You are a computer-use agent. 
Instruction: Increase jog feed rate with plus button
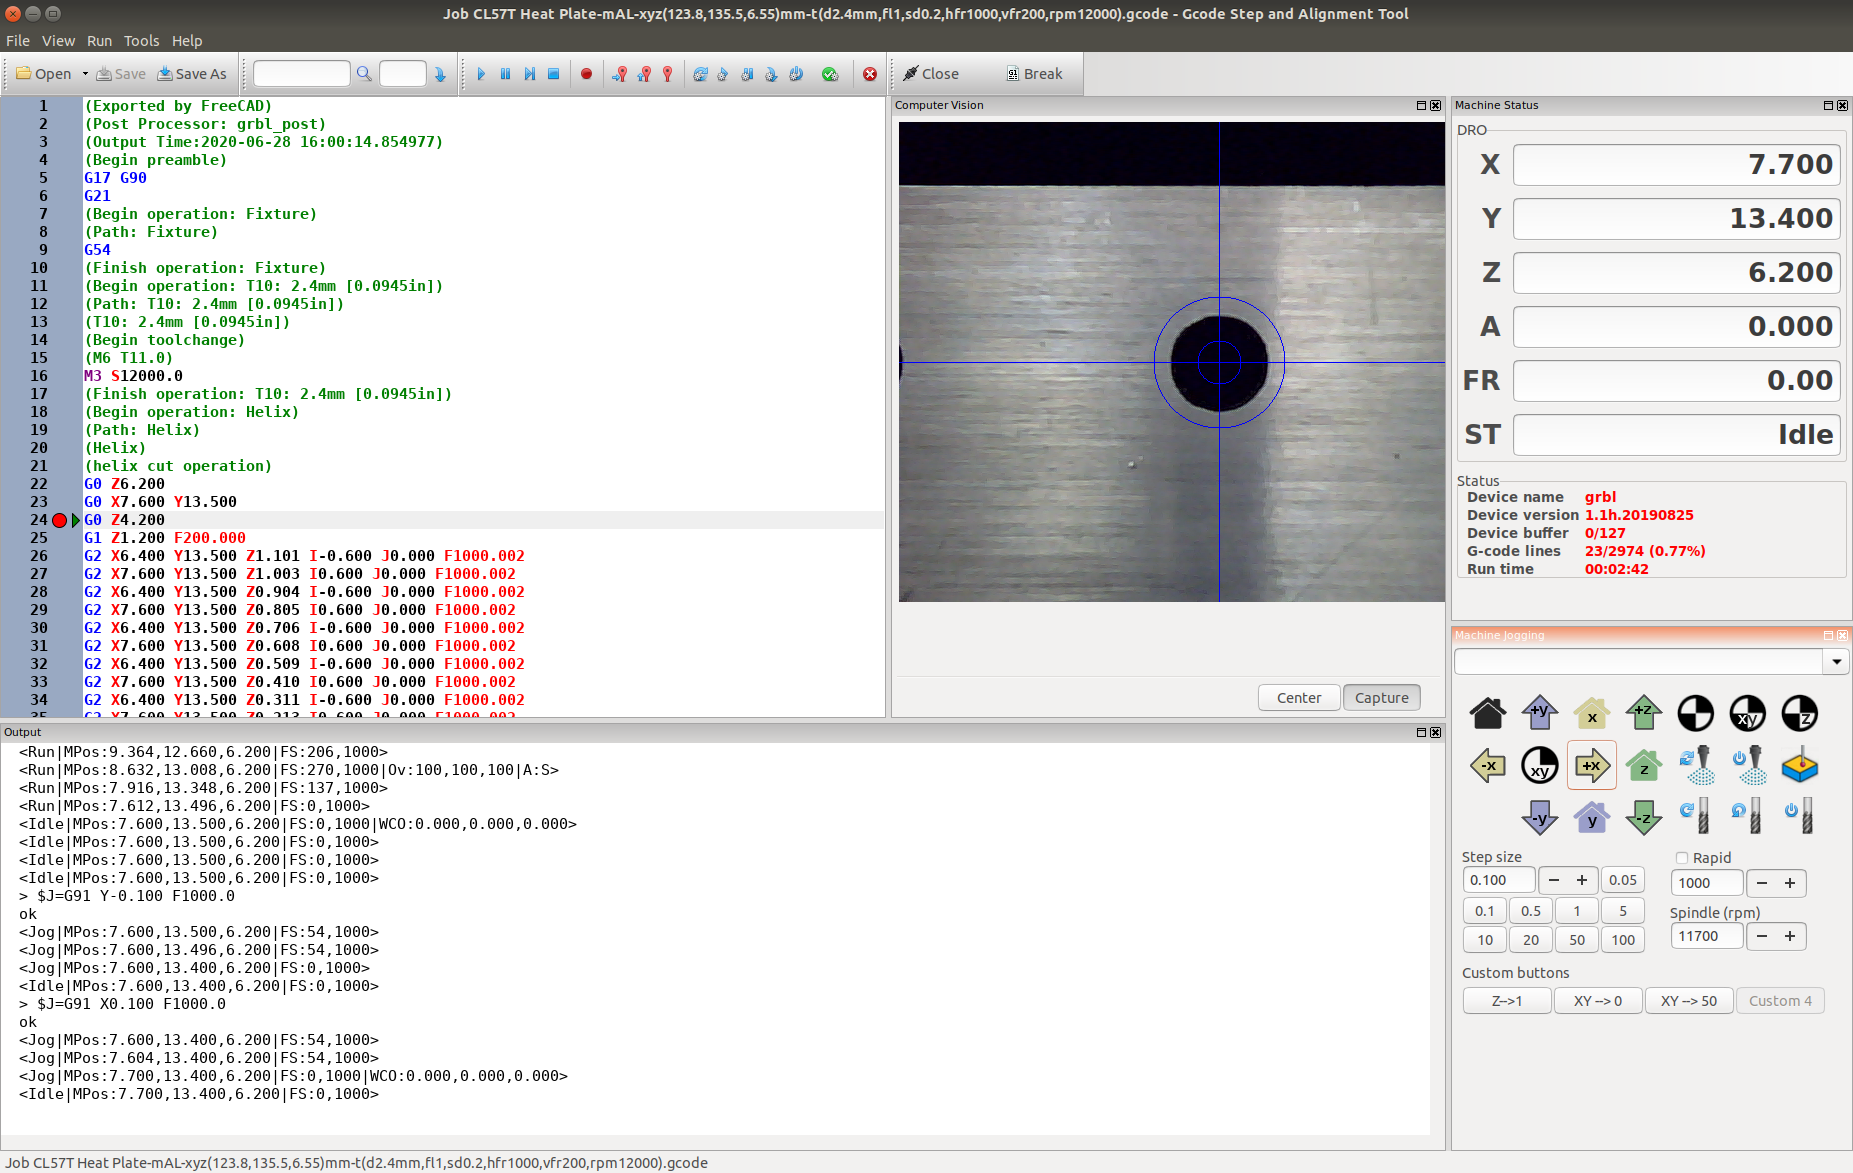point(1790,883)
